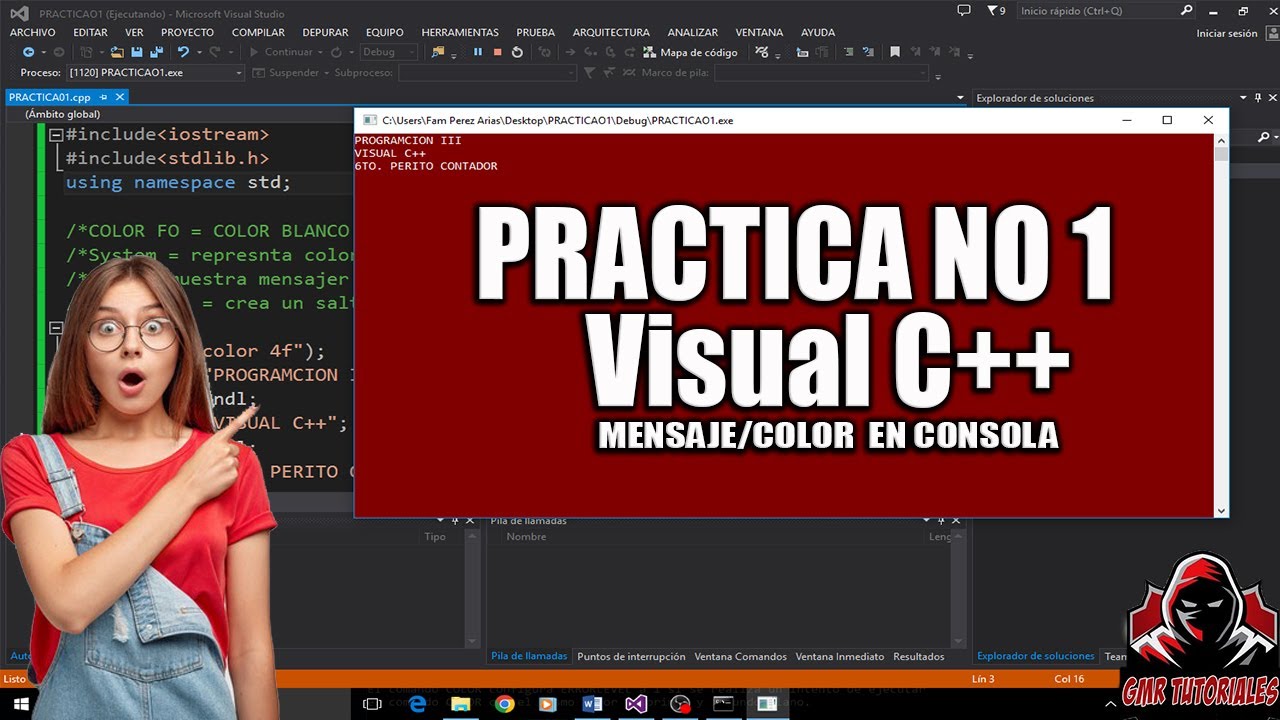
Task: Click the Iniciar sesión link
Action: 1227,33
